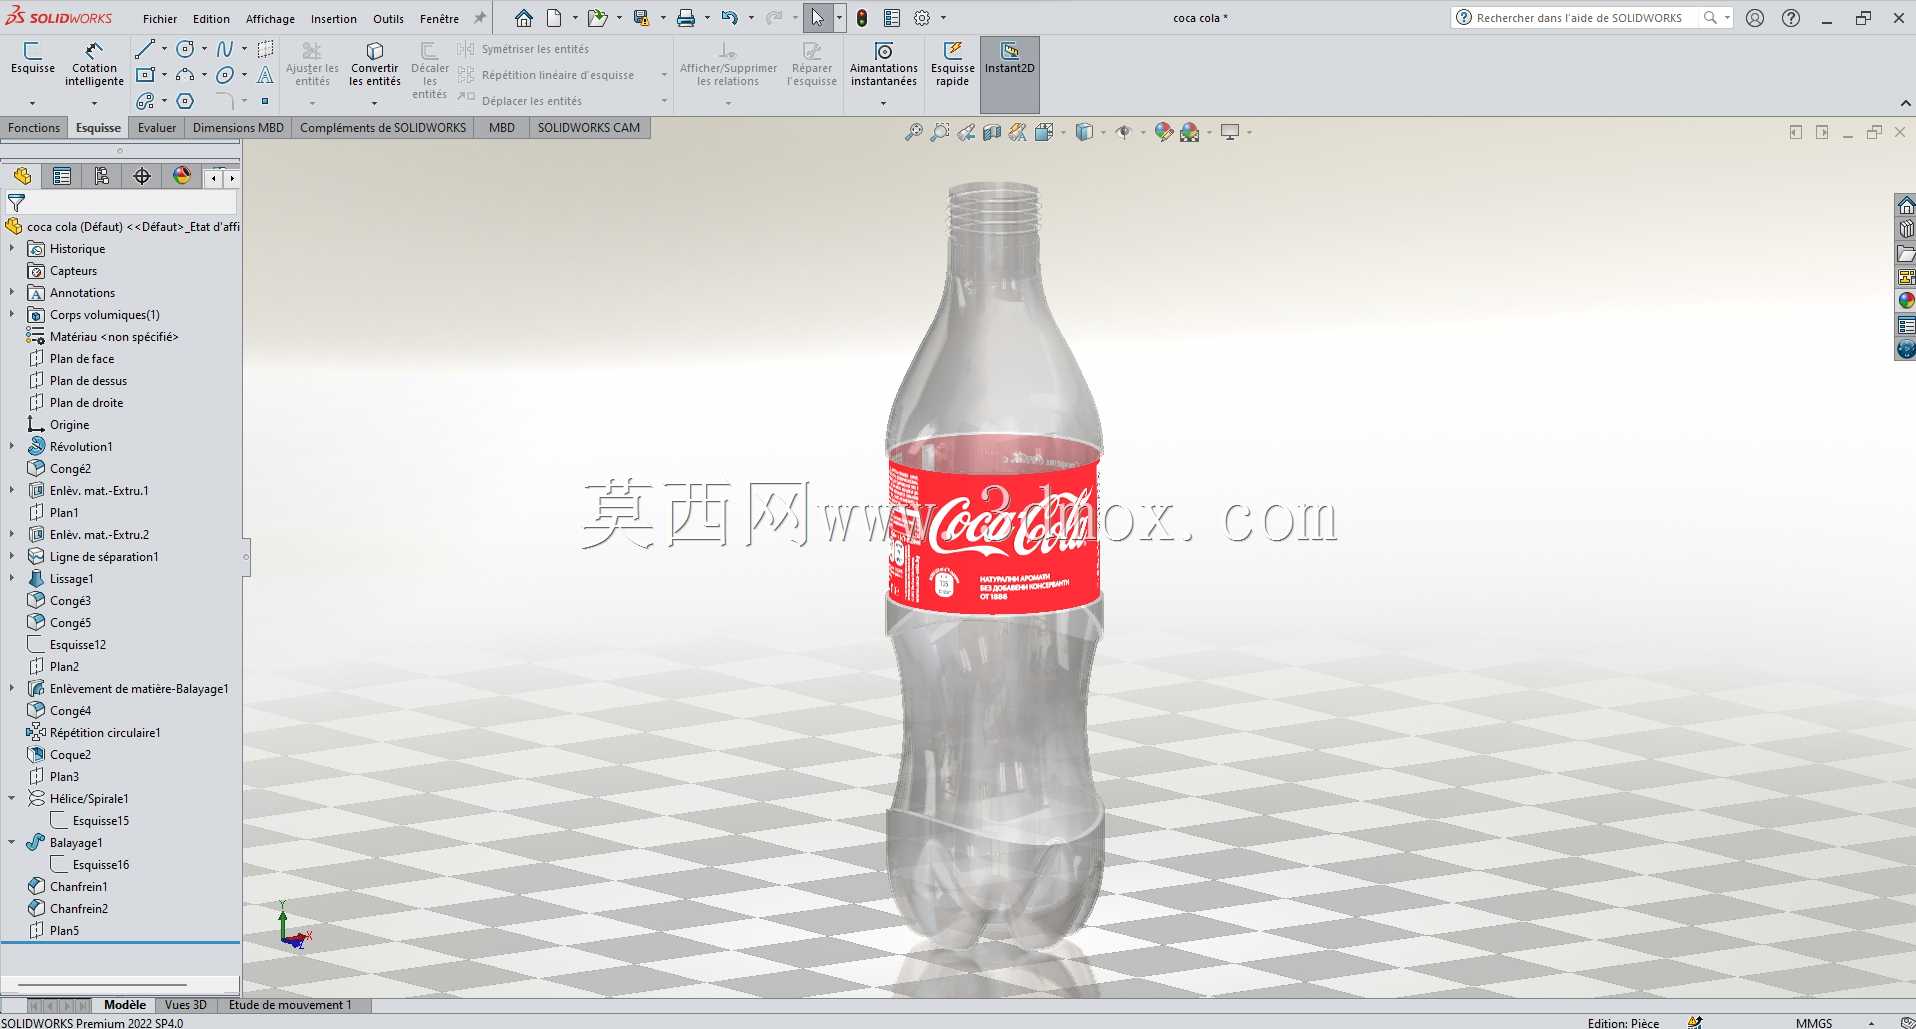Image resolution: width=1916 pixels, height=1029 pixels.
Task: Select the Ellipse sketch tool
Action: [225, 75]
